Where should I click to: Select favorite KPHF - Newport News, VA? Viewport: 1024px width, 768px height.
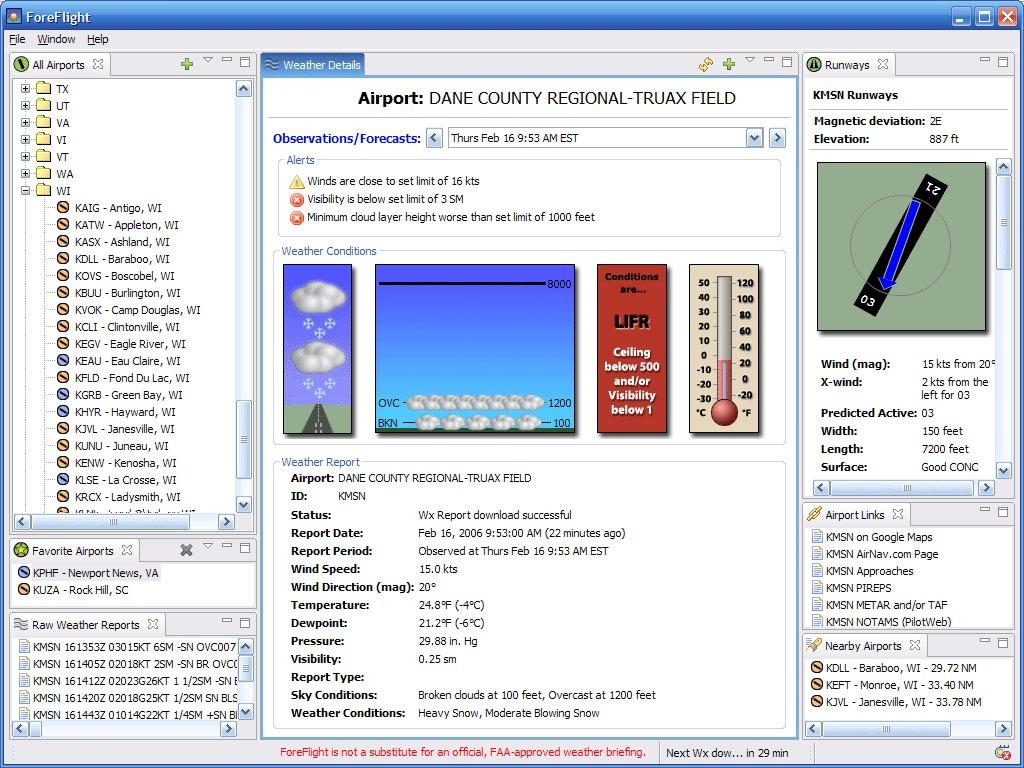tap(95, 573)
